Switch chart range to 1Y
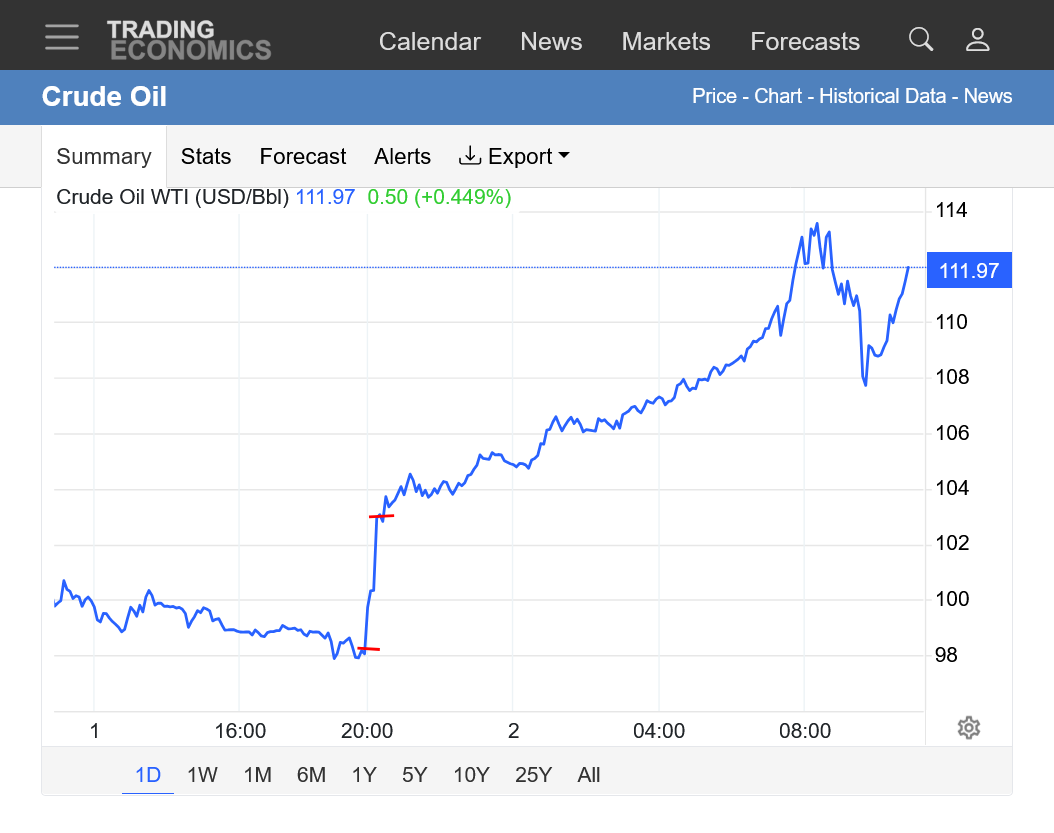The width and height of the screenshot is (1054, 833). (364, 775)
